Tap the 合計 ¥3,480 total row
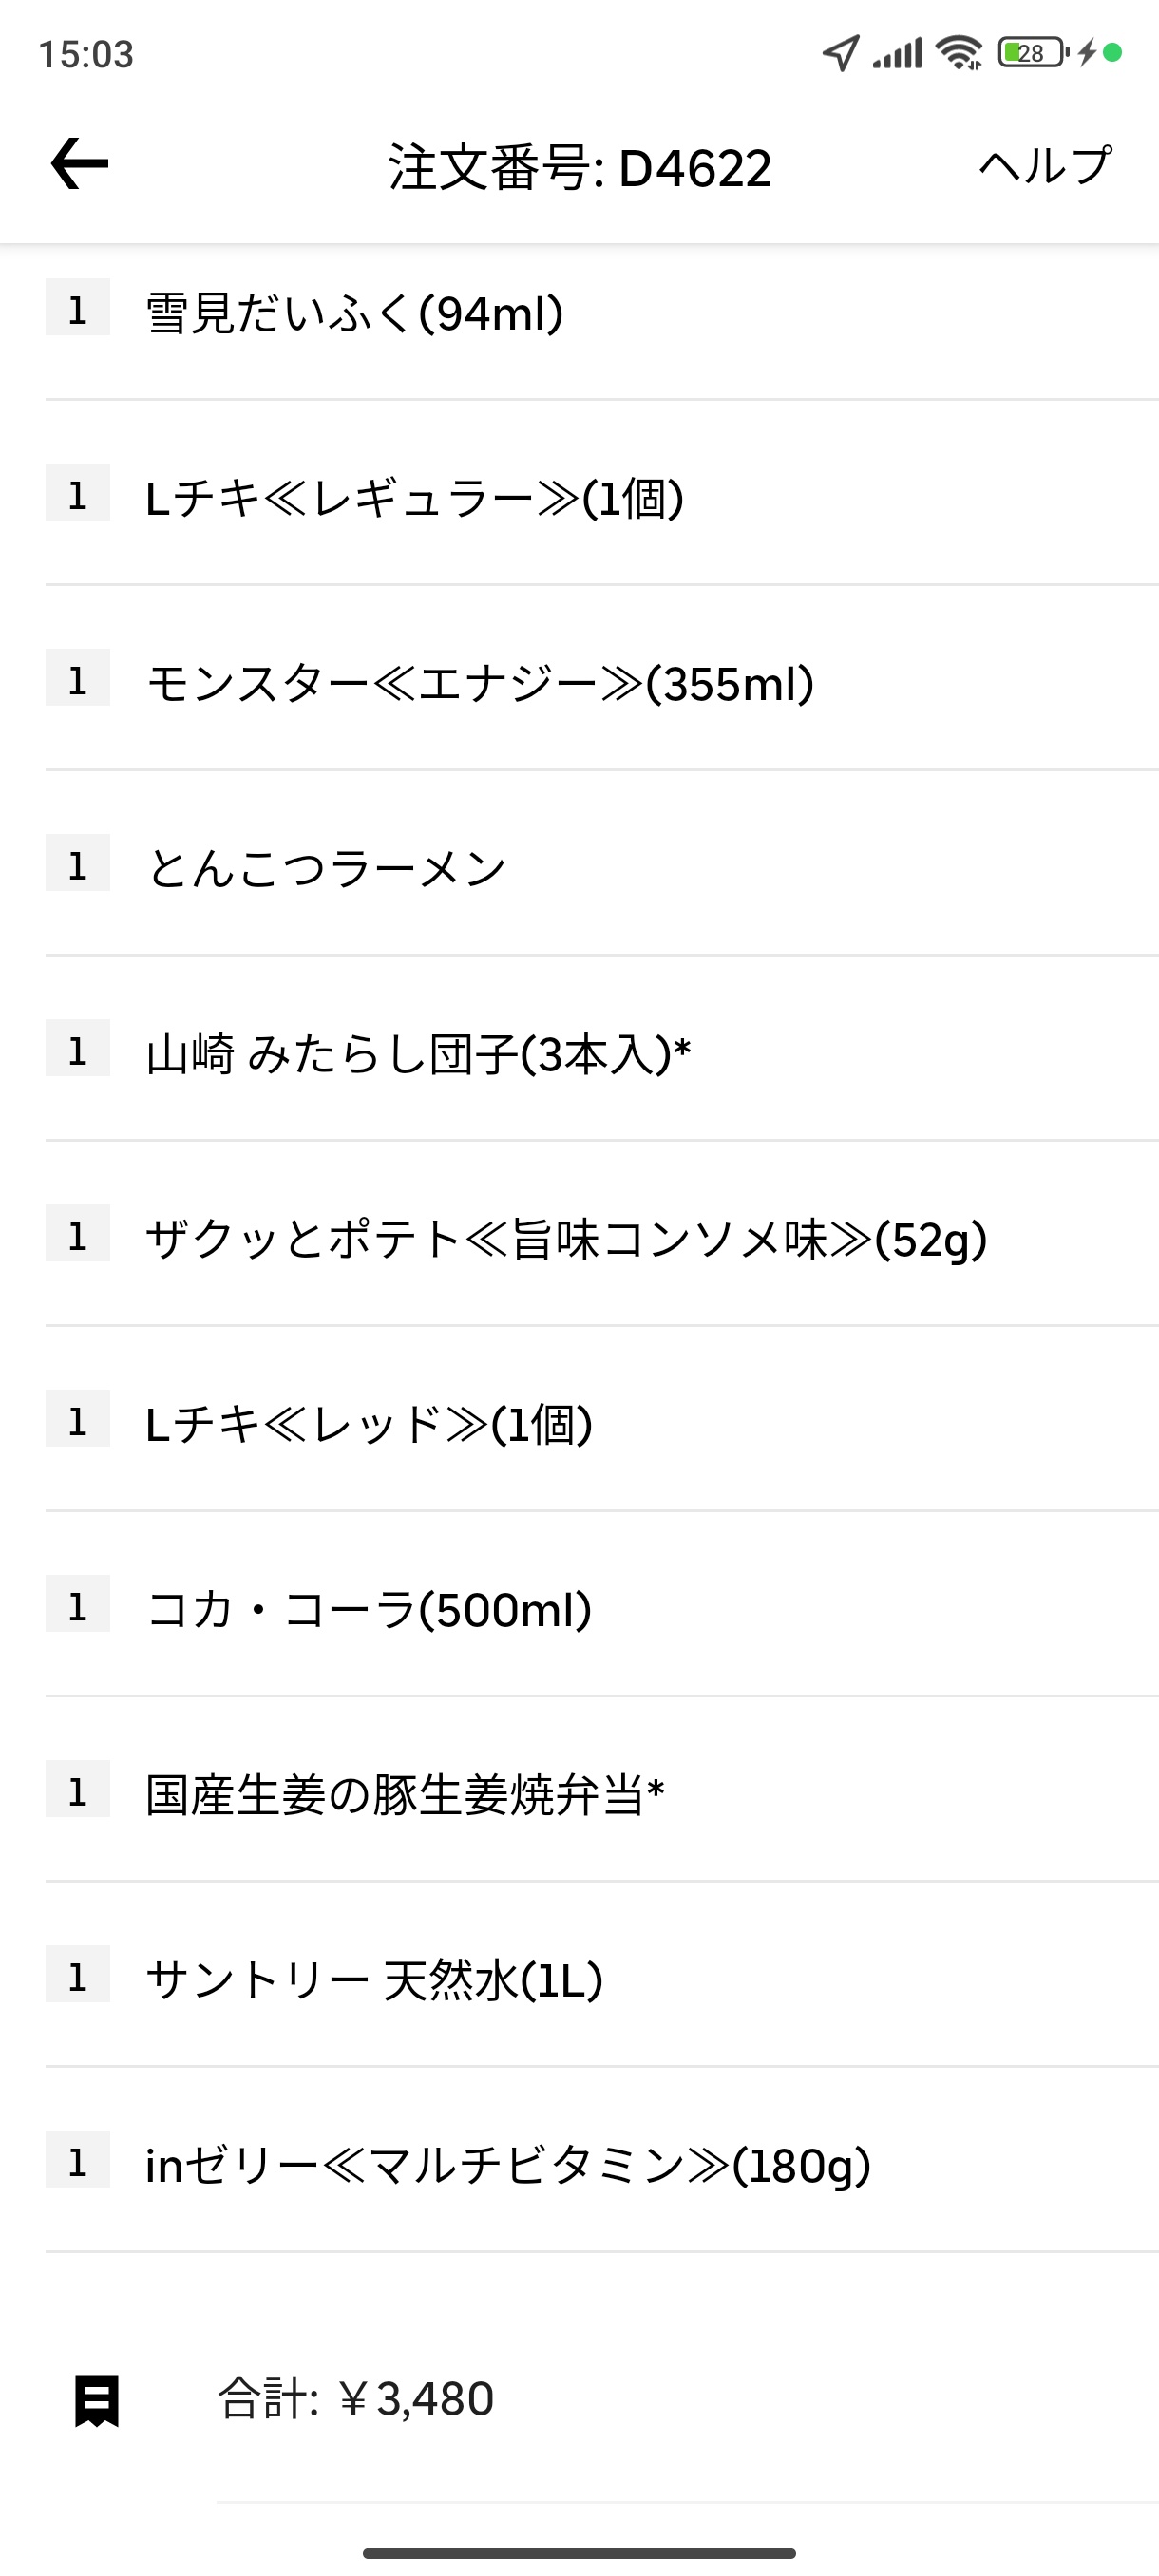Screen dimensions: 1159x2576 [602, 2399]
